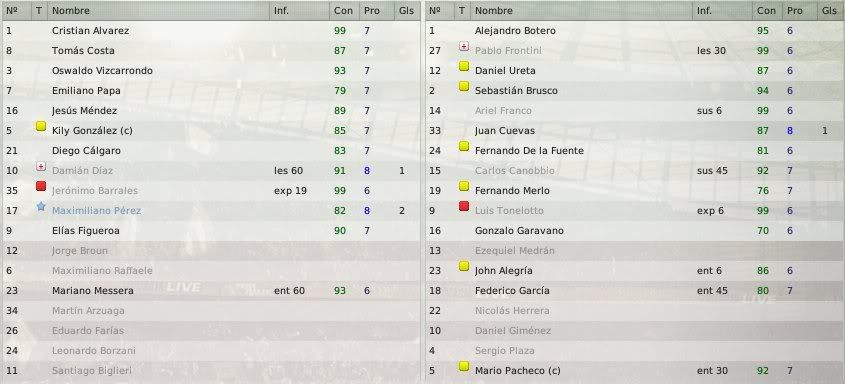Screen dimensions: 845x384
Task: Click the blue star next to Maximiliano Pérez
Action: click(x=41, y=206)
